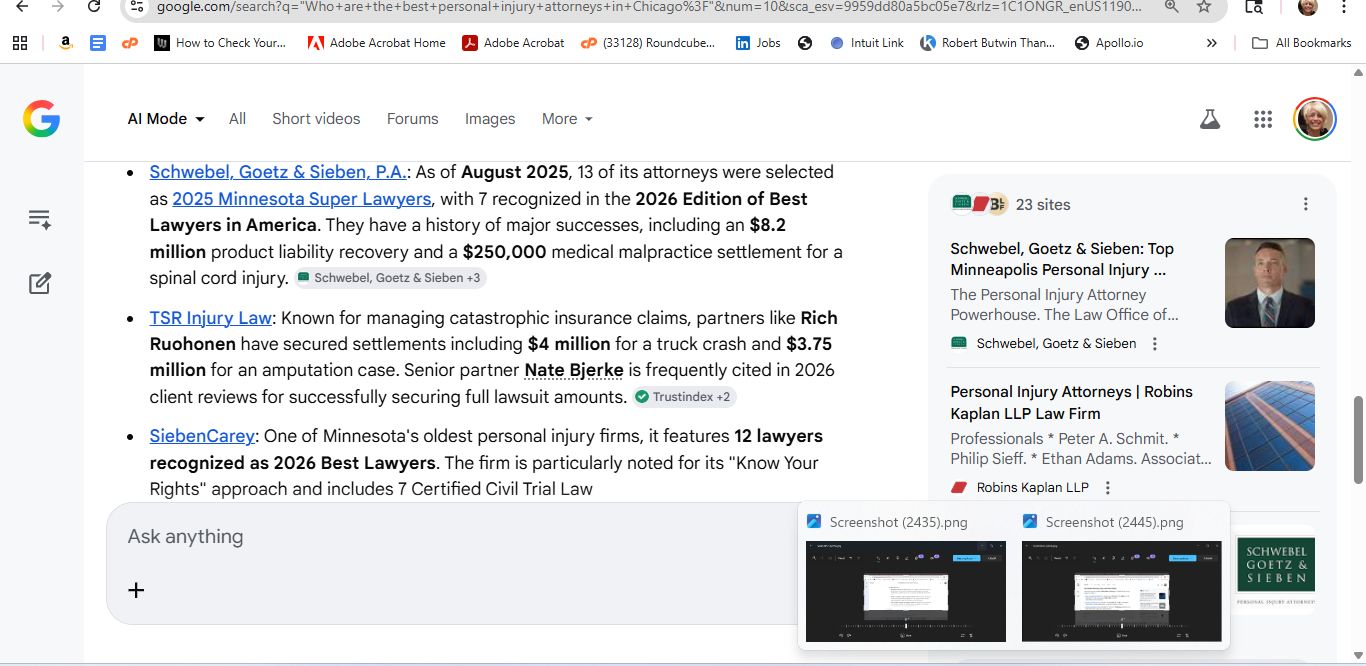
Task: Open the TSR Injury Law link
Action: pyautogui.click(x=211, y=318)
